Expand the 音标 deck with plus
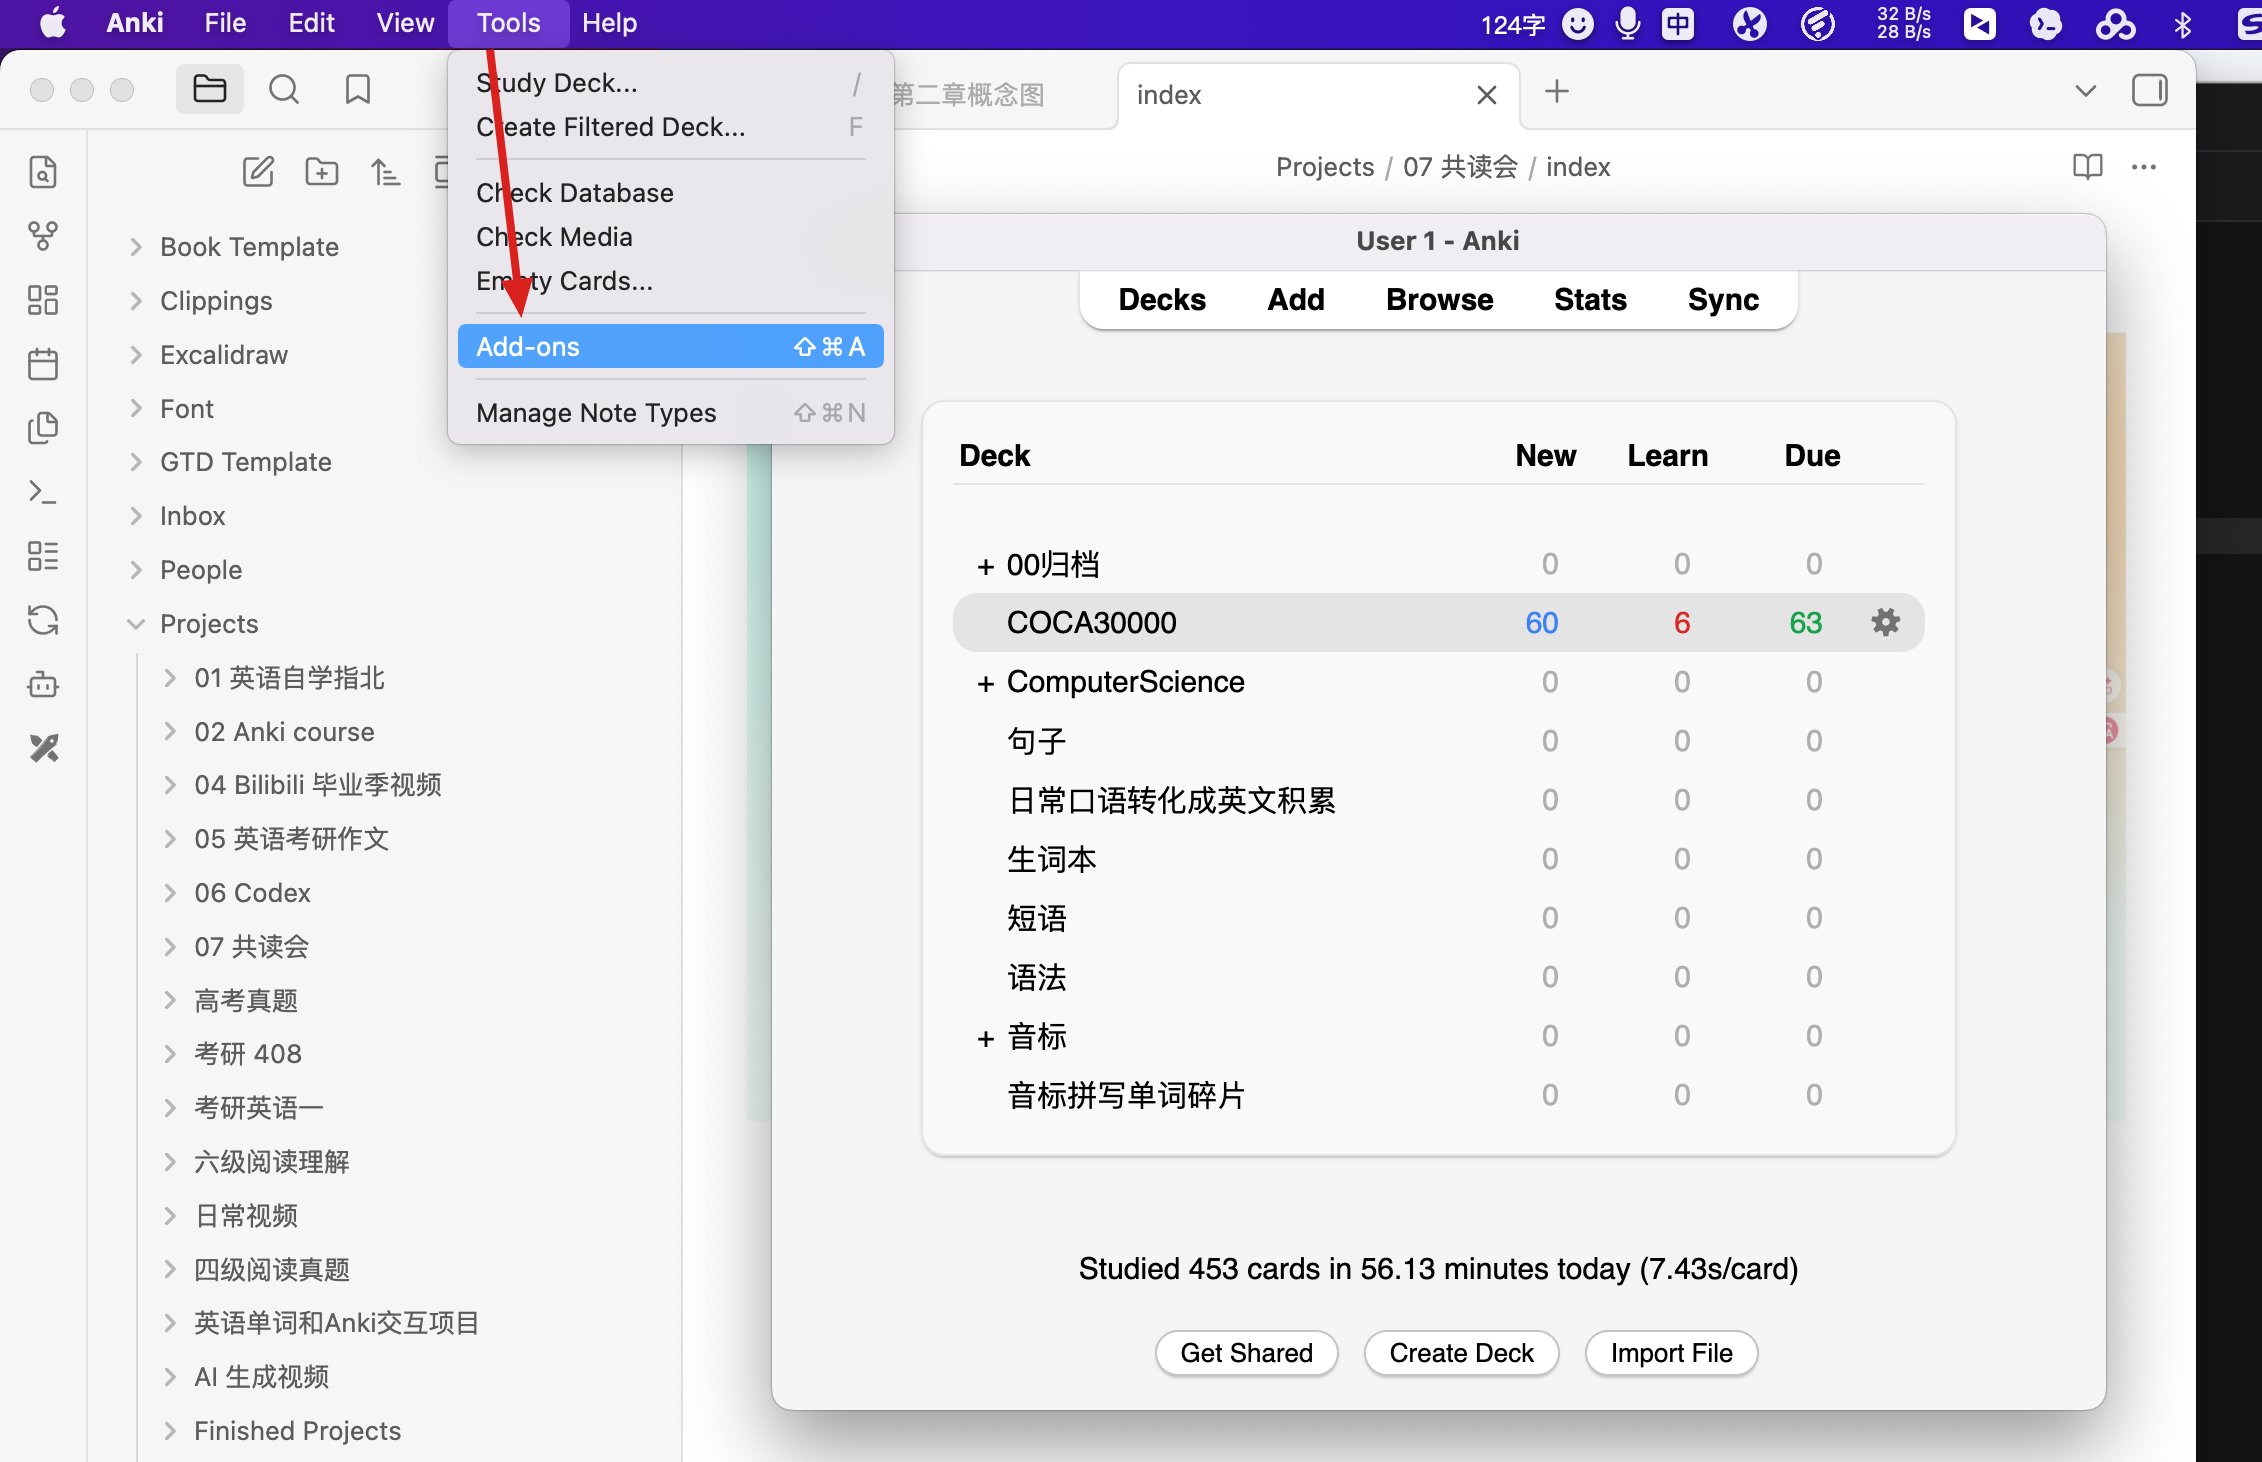Screen dimensions: 2262x1462 click(x=985, y=1038)
